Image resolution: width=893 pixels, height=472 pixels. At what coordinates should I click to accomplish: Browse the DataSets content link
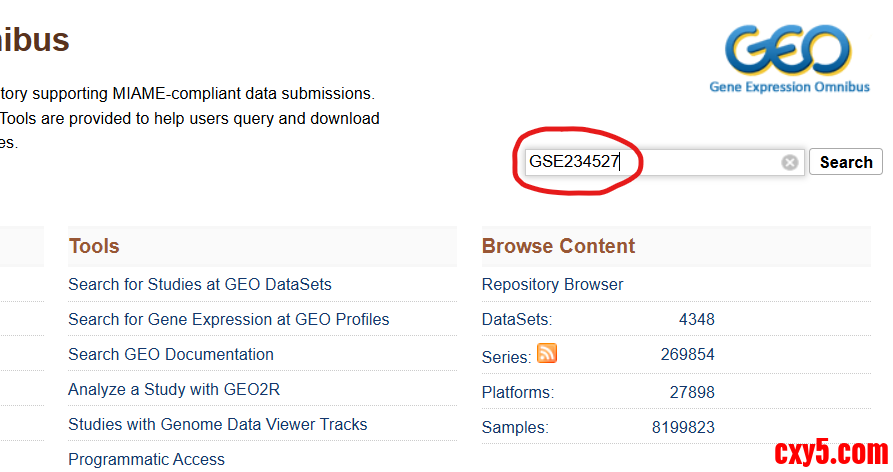pyautogui.click(x=516, y=320)
